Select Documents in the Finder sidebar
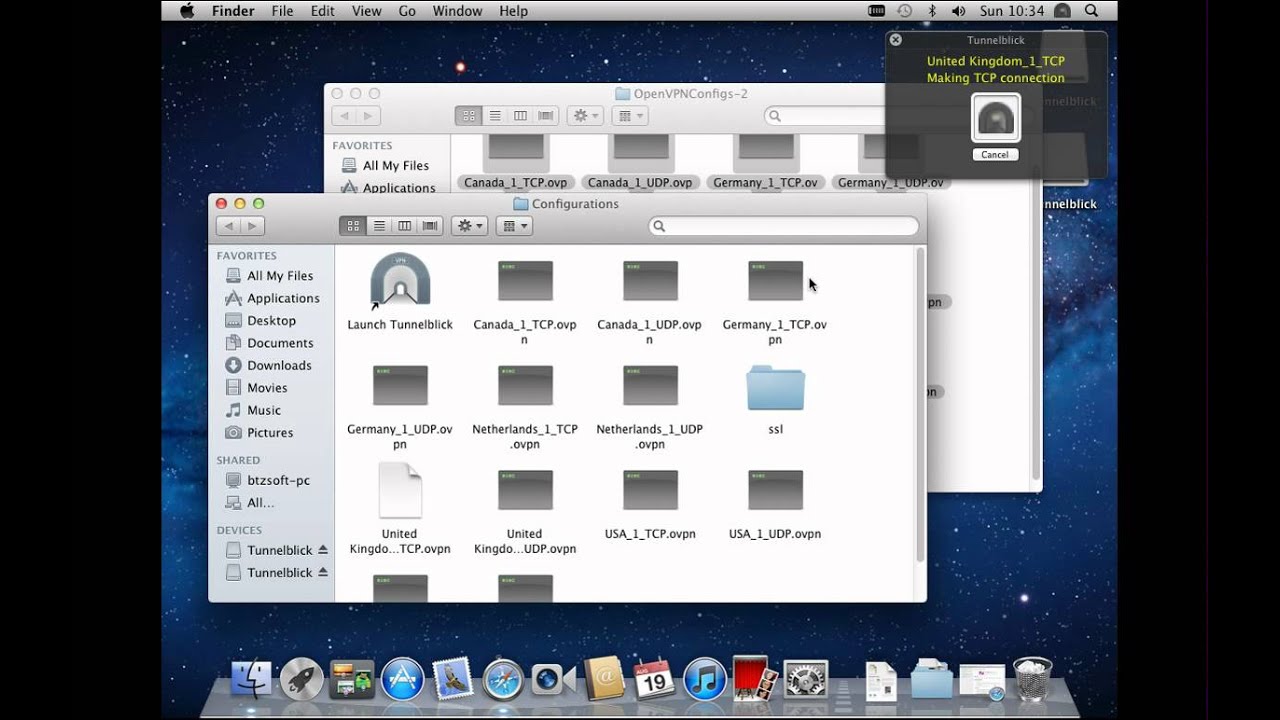1280x720 pixels. [x=269, y=343]
